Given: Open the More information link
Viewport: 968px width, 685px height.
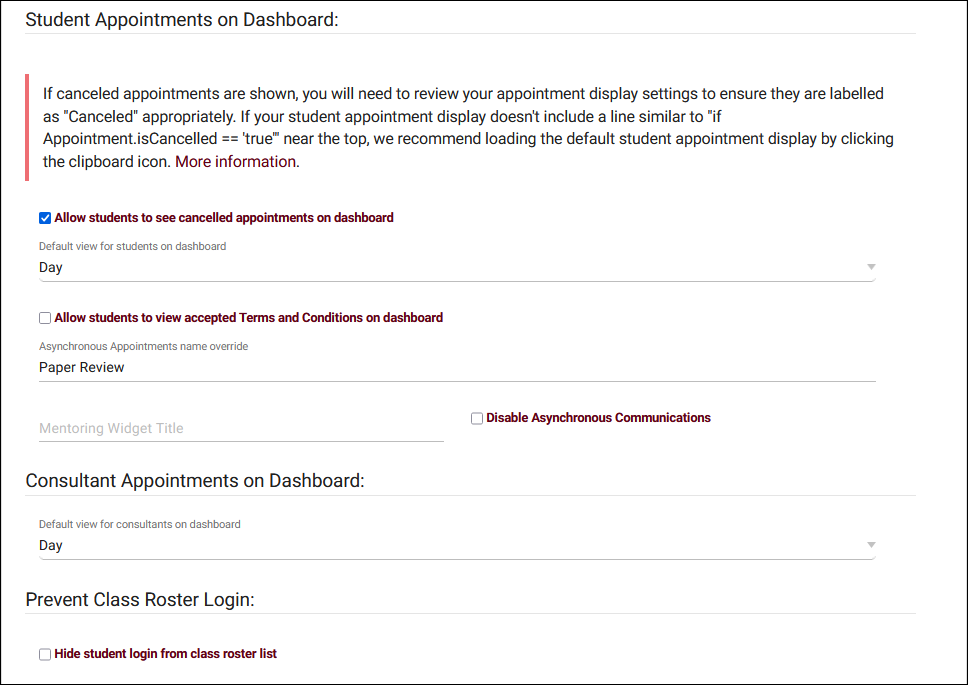Looking at the screenshot, I should pos(236,162).
